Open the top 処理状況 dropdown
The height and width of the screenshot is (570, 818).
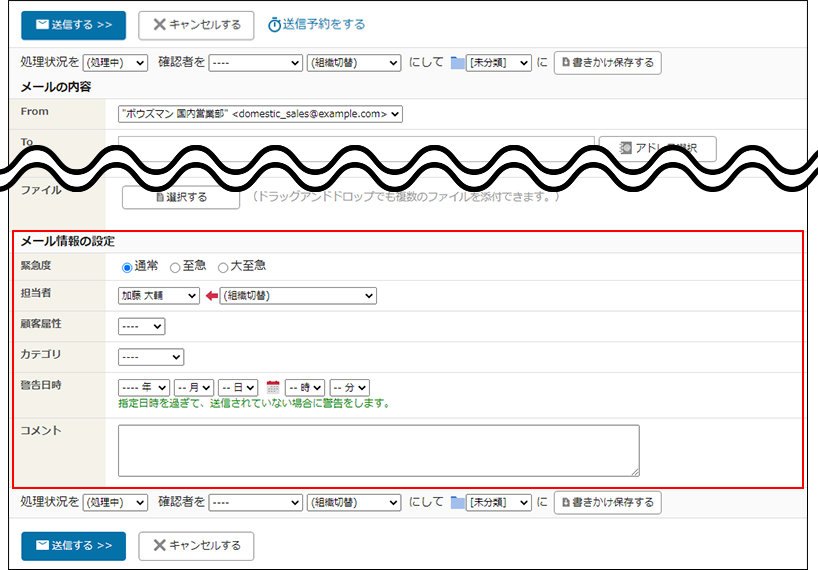115,63
